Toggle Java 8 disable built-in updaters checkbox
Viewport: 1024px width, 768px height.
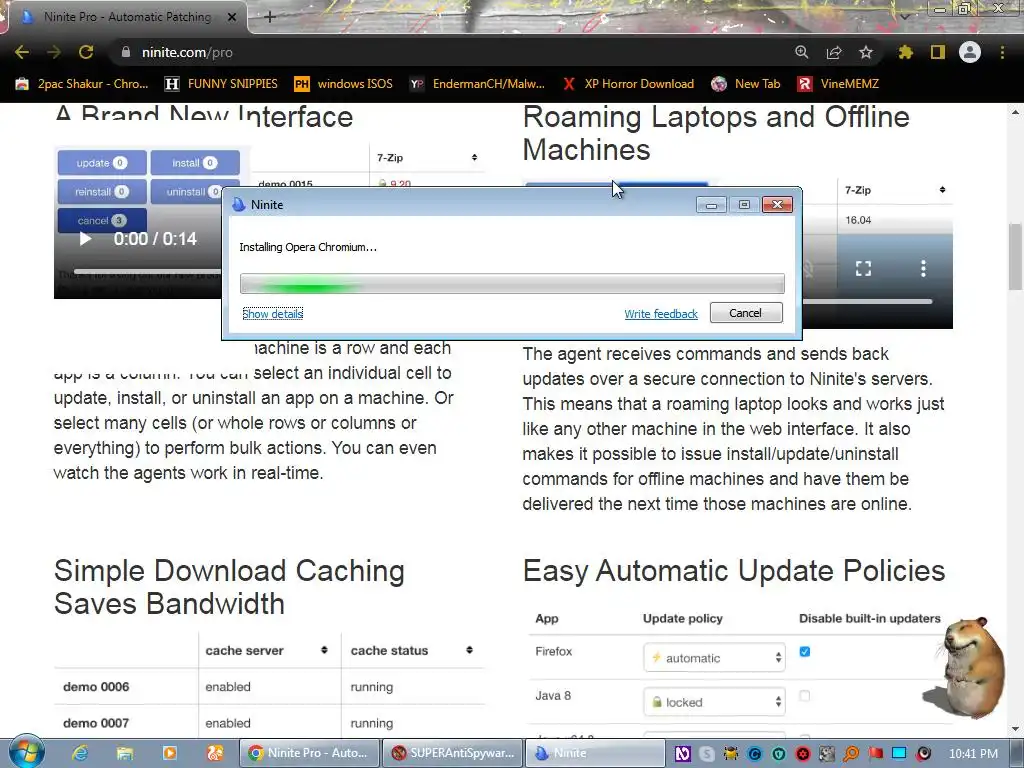[x=805, y=696]
